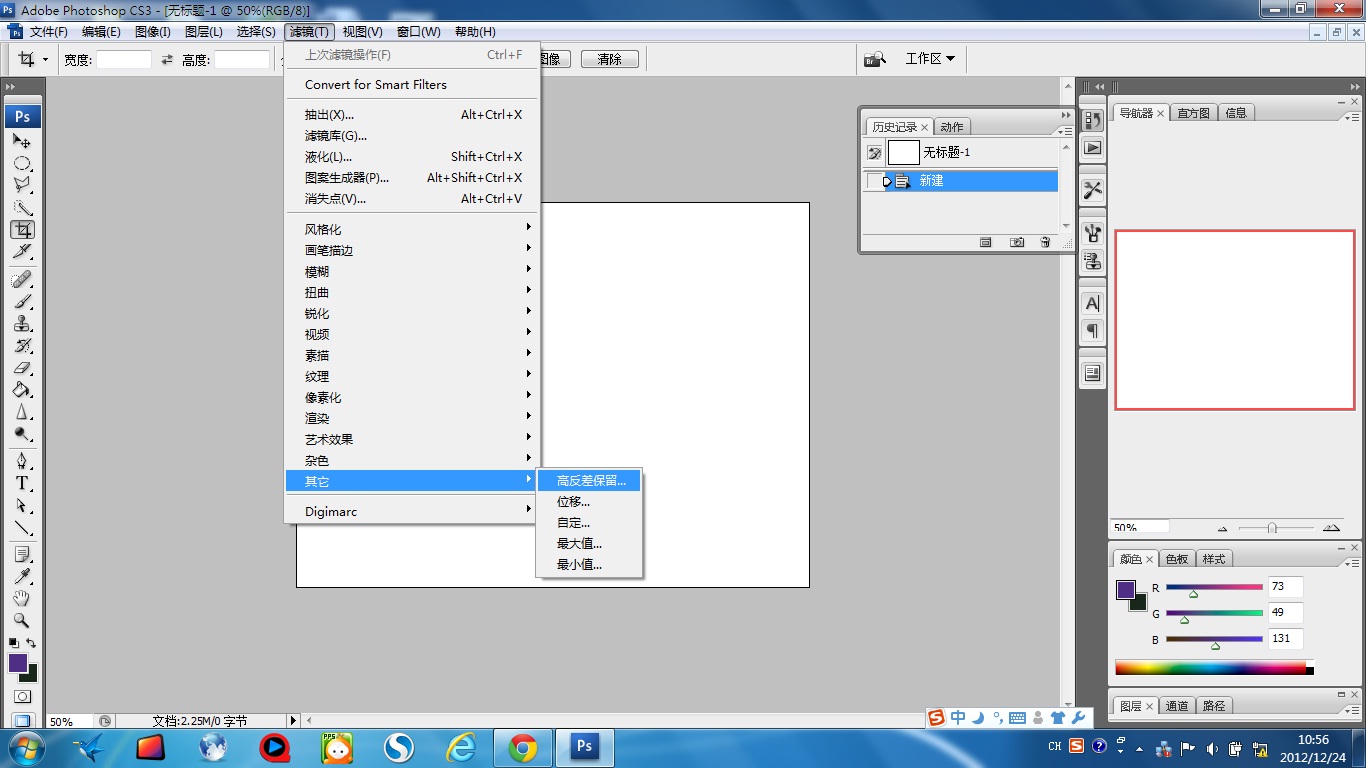Select the Eraser tool
This screenshot has height=768, width=1366.
(x=22, y=367)
